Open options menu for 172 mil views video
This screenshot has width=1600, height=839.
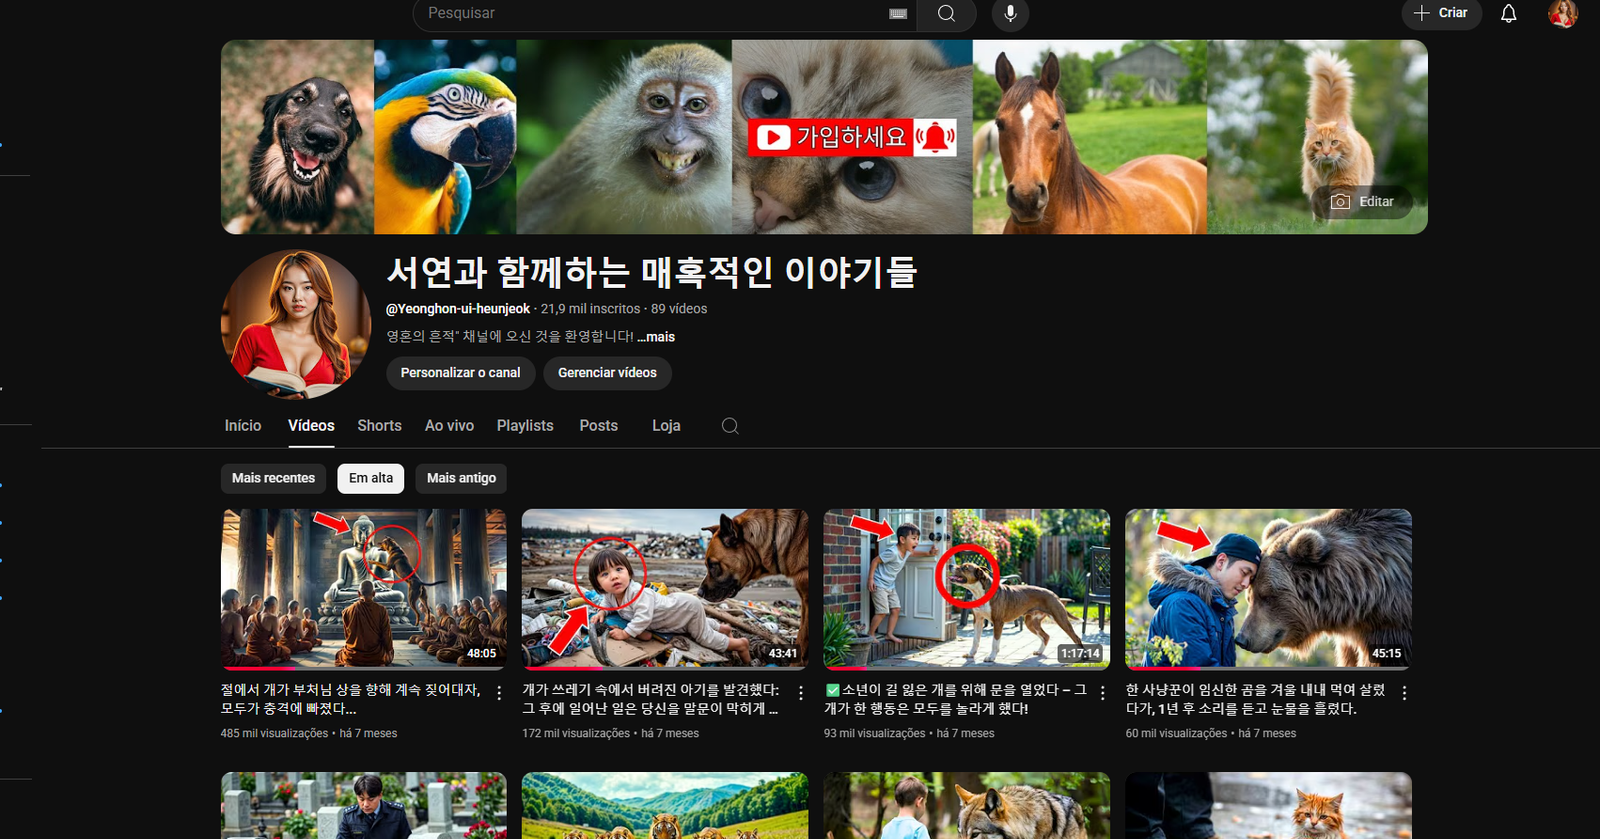(801, 693)
